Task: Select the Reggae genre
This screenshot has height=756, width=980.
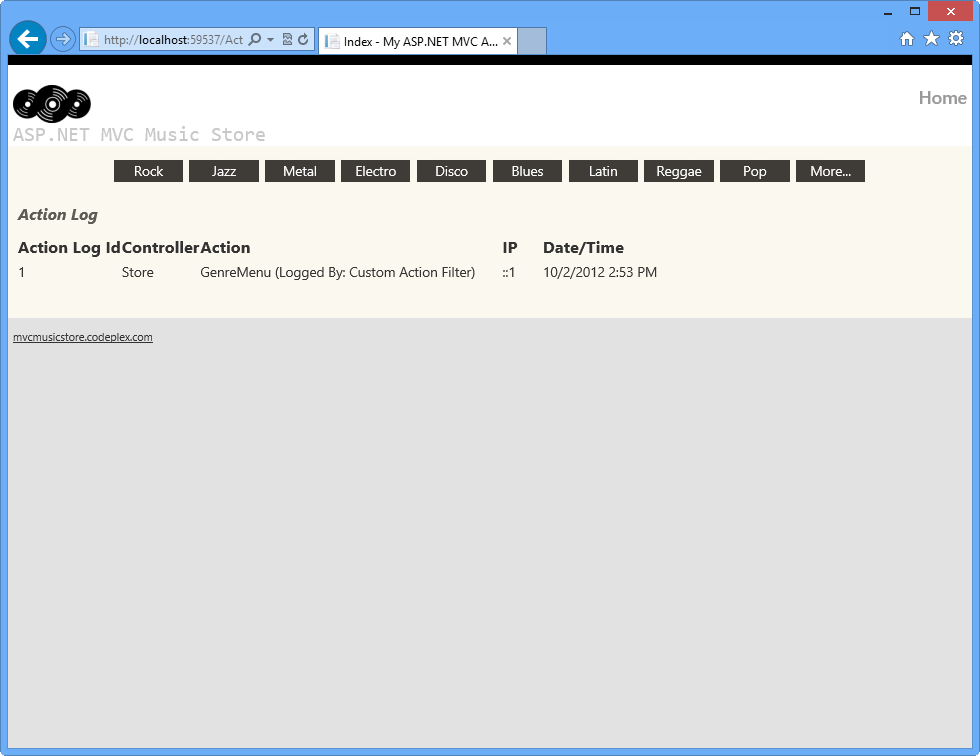Action: click(x=679, y=171)
